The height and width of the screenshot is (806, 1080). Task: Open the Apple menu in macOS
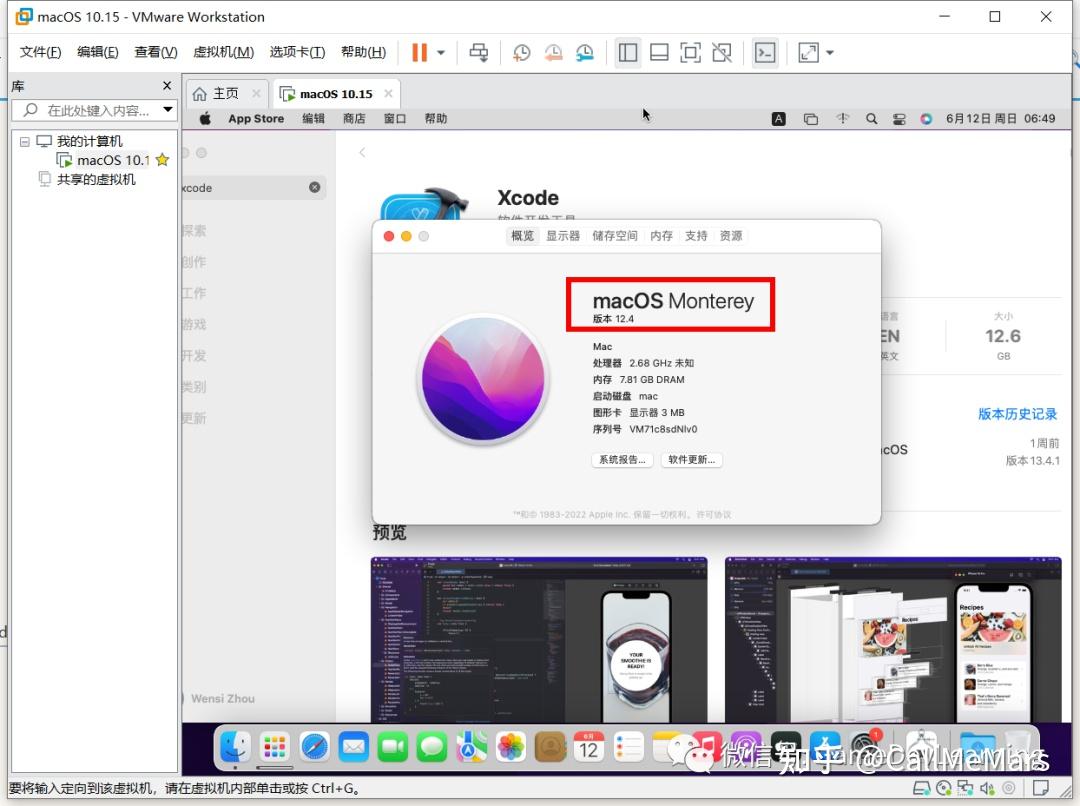tap(205, 118)
